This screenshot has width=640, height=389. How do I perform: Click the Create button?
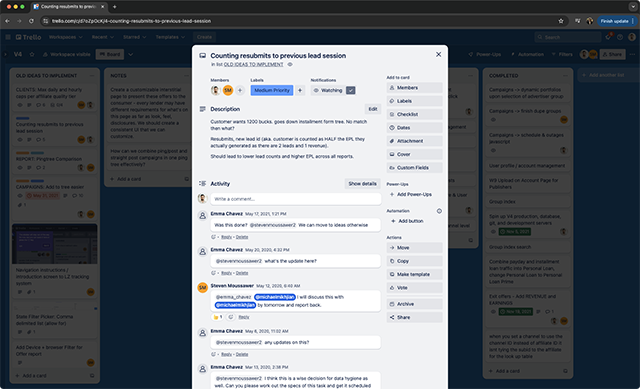tap(204, 37)
